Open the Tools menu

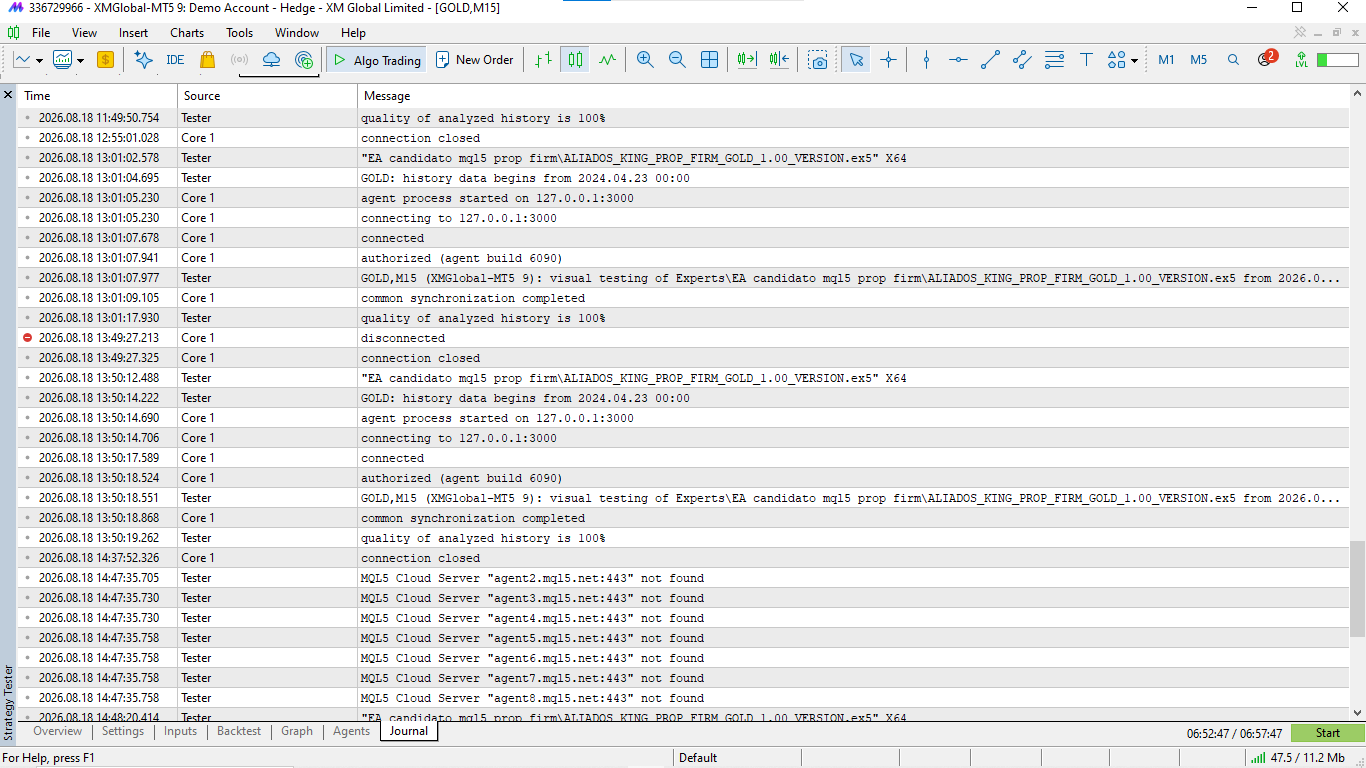point(240,33)
